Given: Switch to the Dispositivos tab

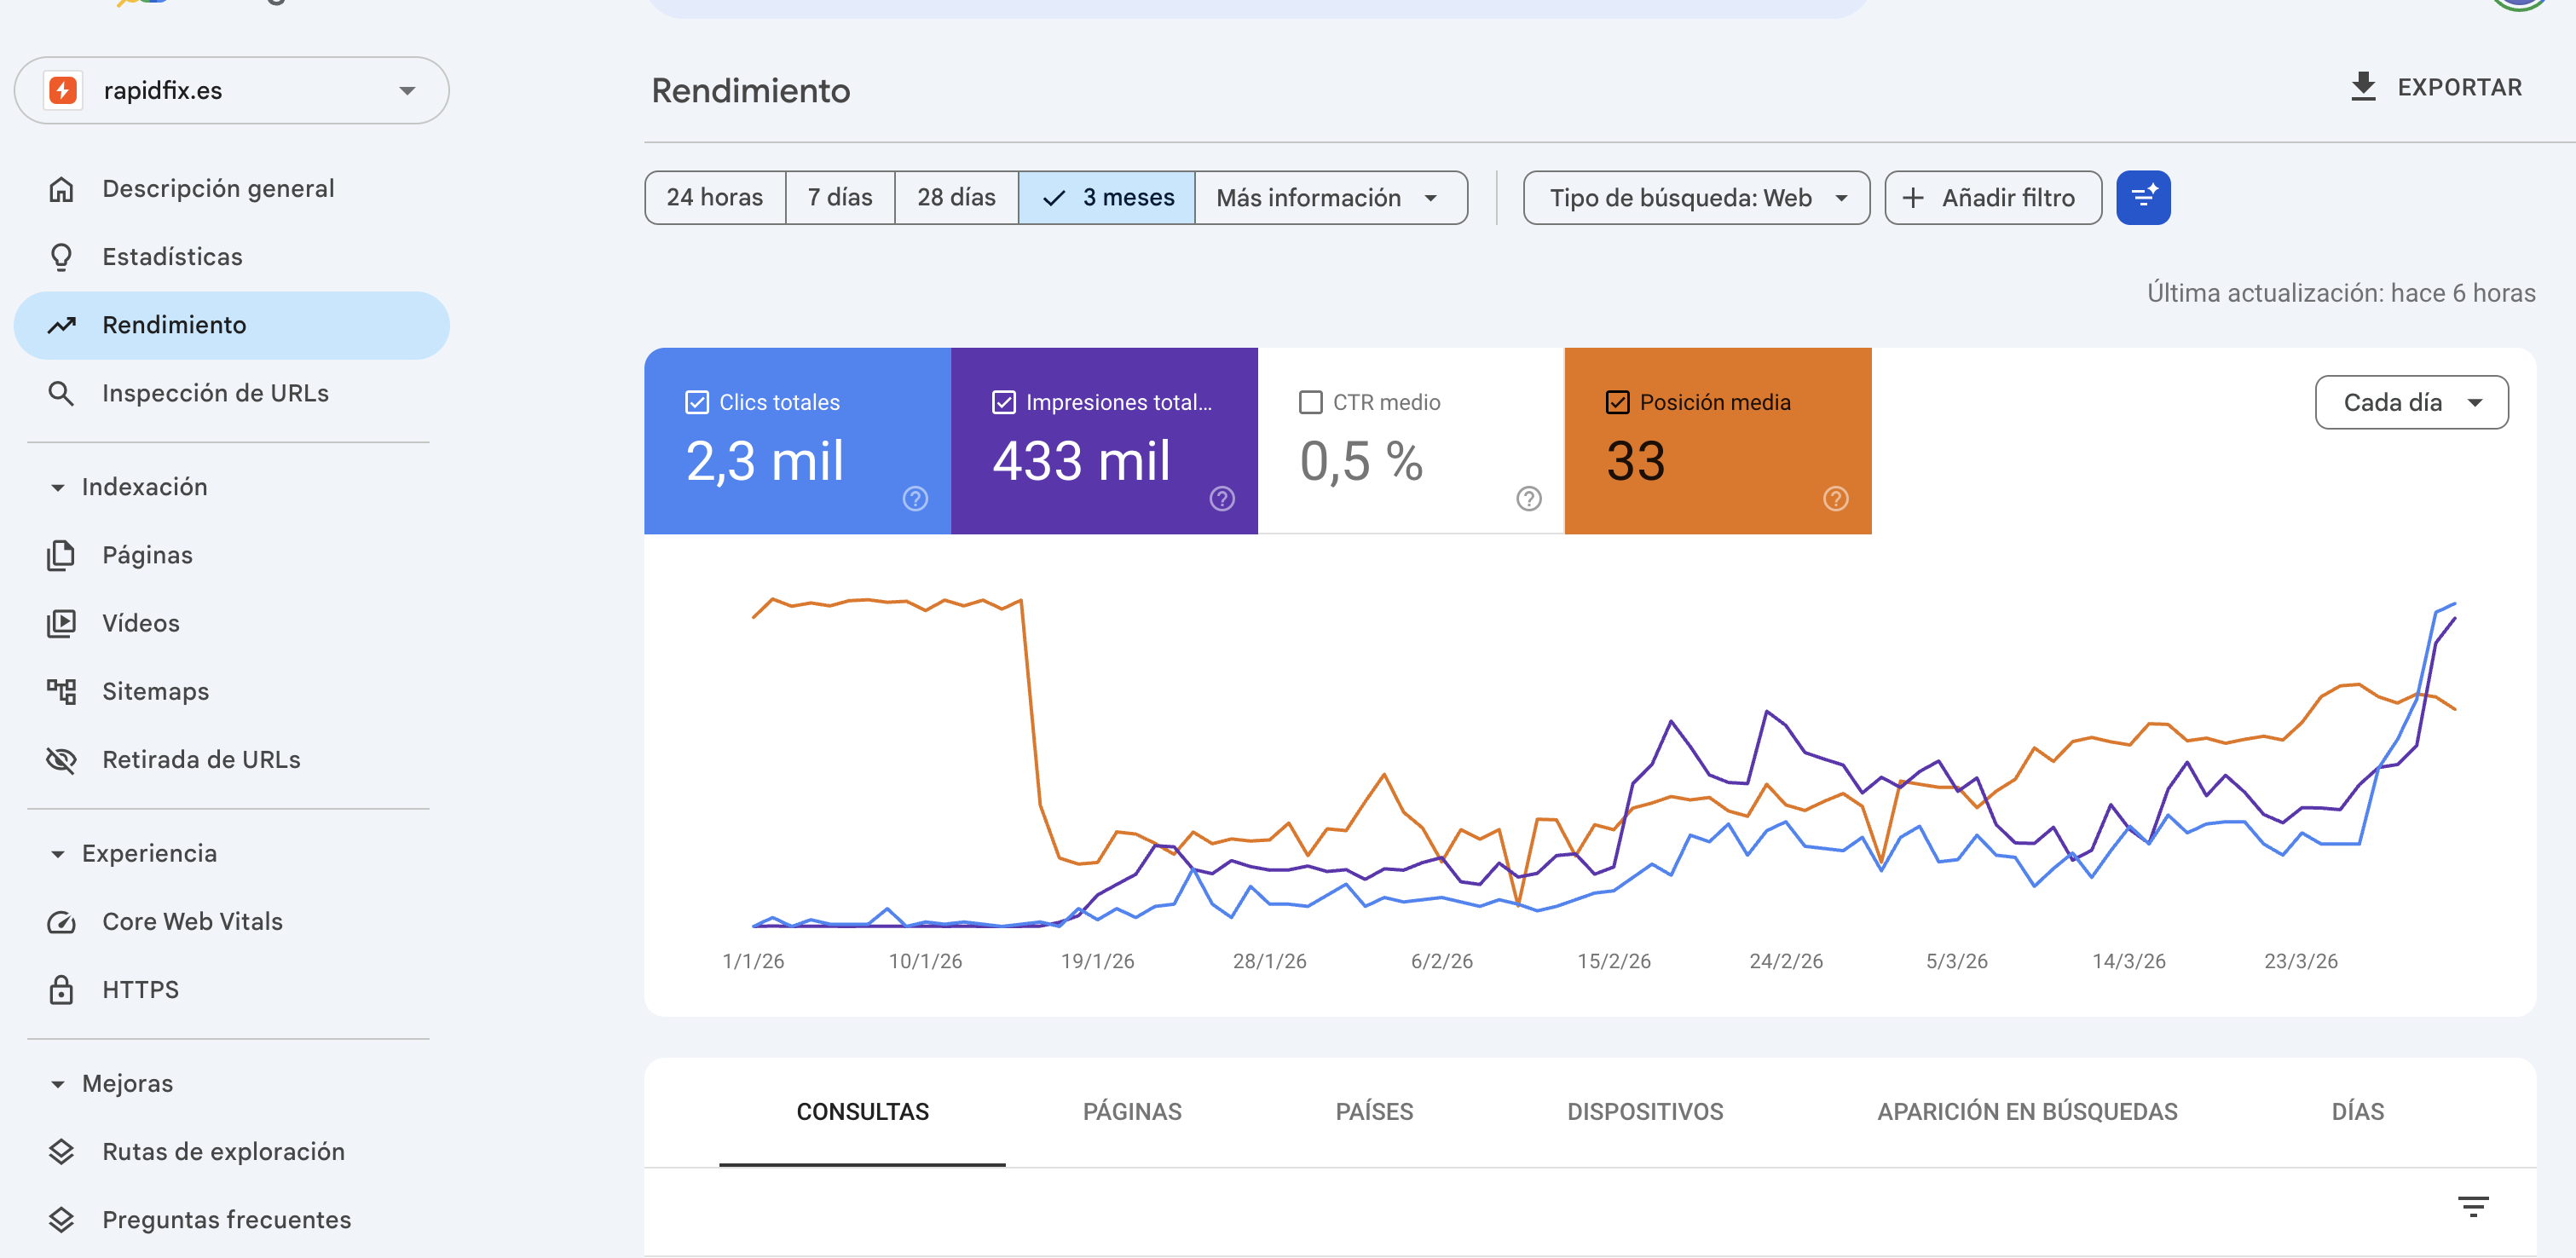Looking at the screenshot, I should tap(1644, 1111).
